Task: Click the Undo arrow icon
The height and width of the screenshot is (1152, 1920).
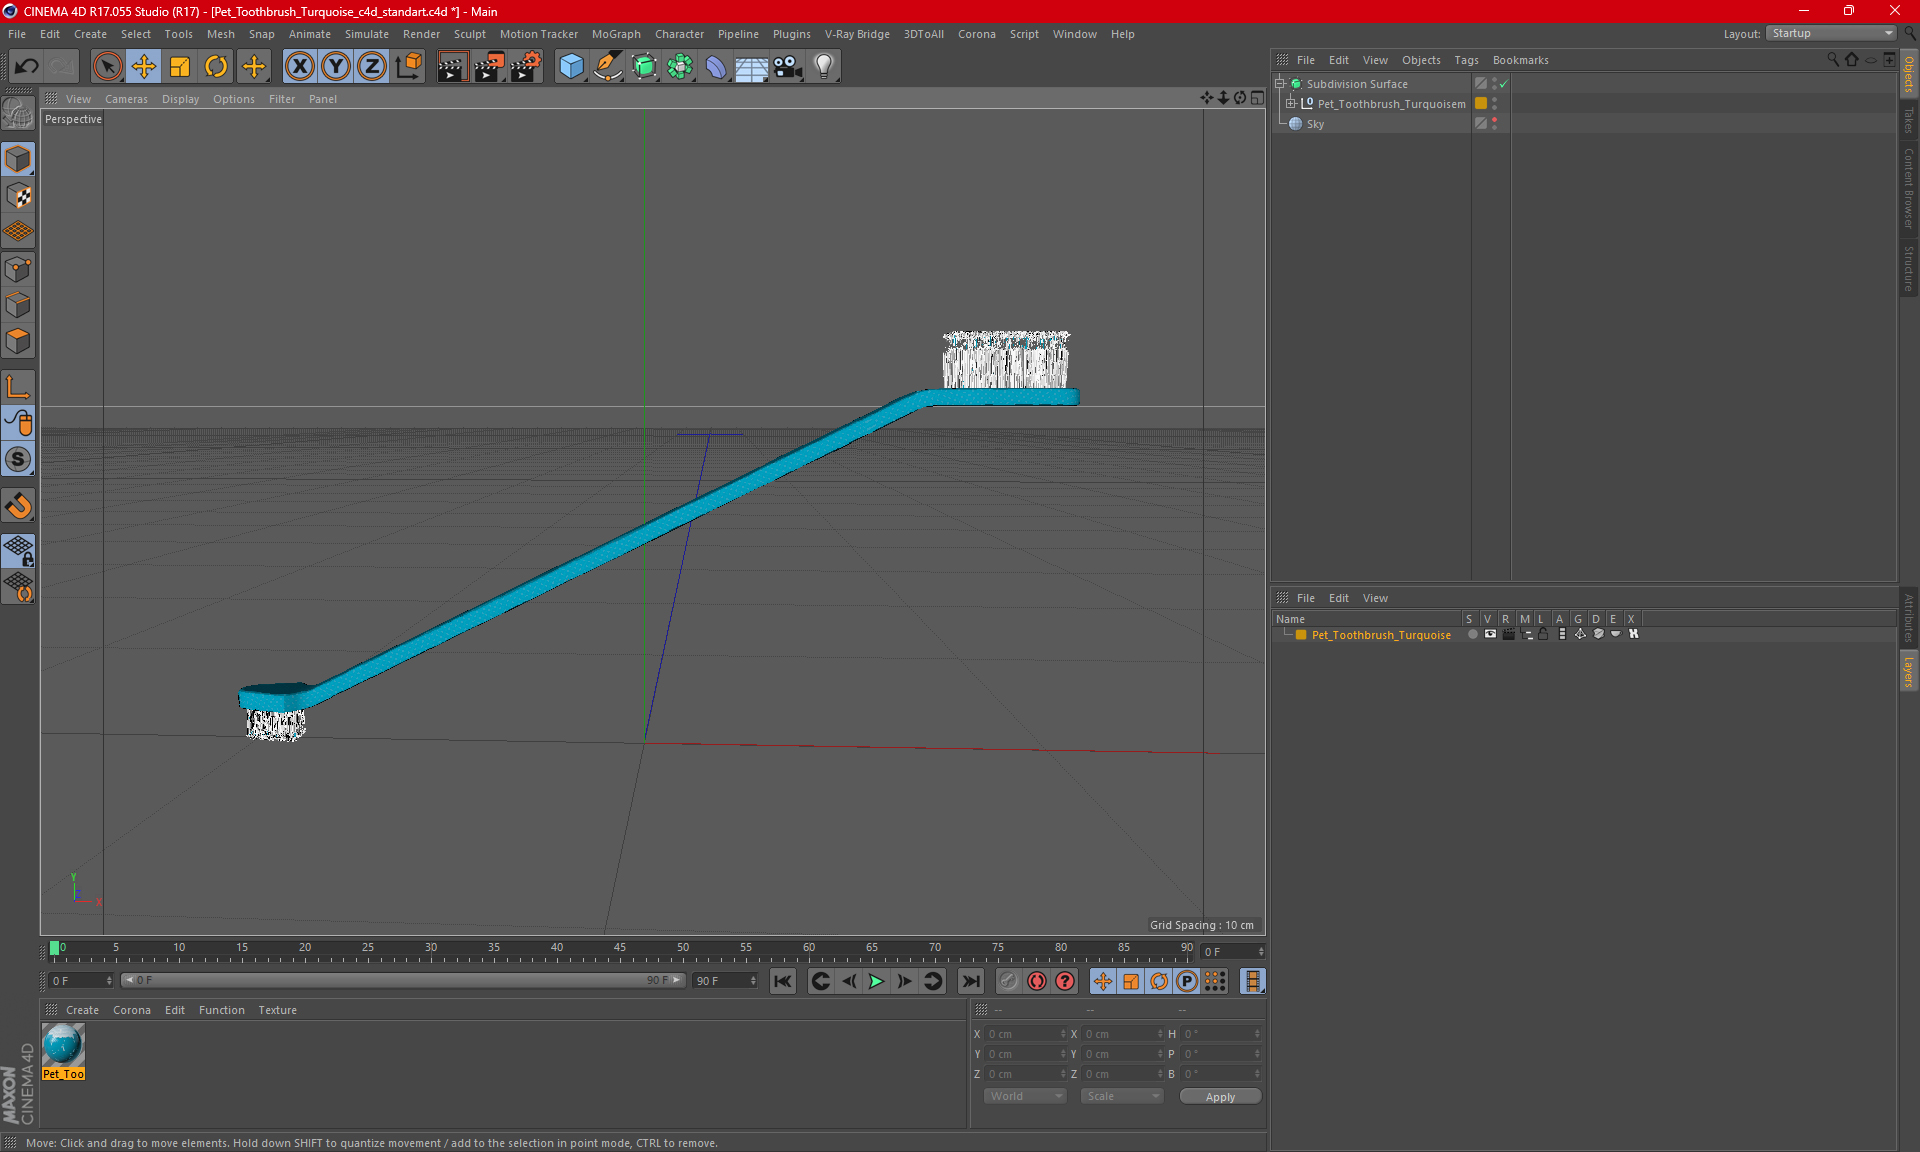Action: 27,67
